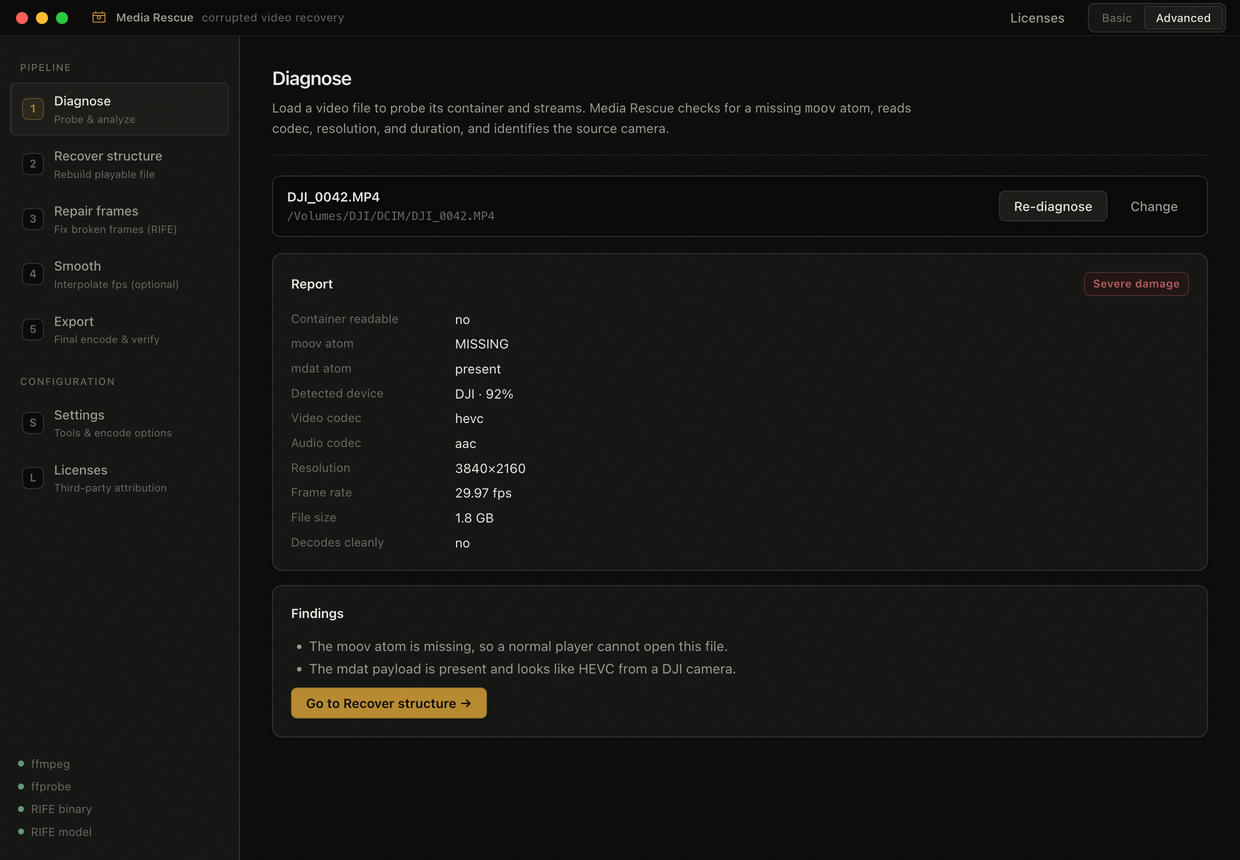
Task: Click the Findings heading
Action: click(317, 613)
